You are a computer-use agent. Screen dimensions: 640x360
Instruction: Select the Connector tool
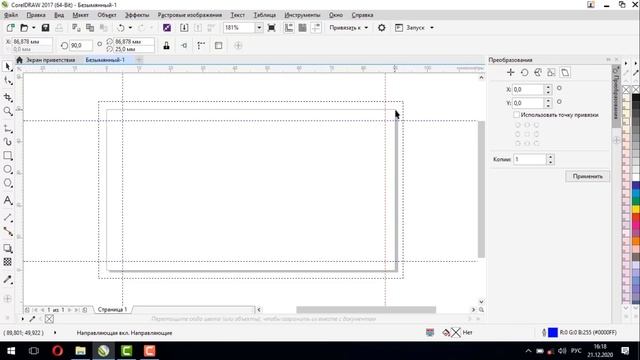8,232
